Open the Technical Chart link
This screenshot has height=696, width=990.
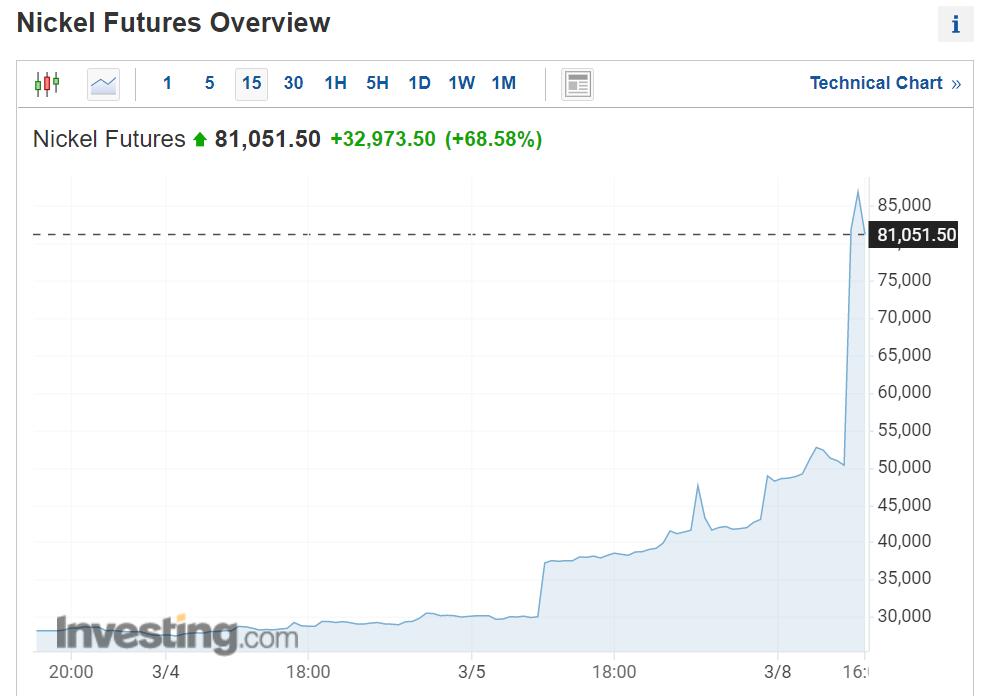[876, 84]
